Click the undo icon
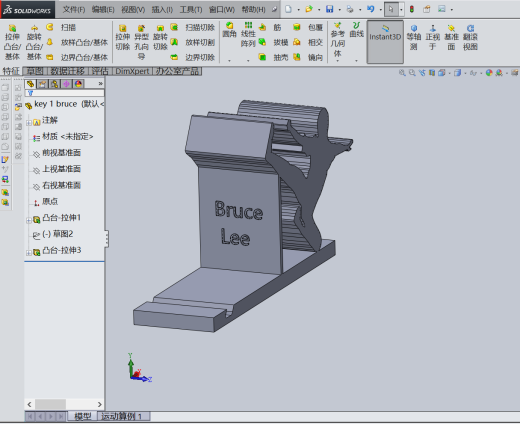The width and height of the screenshot is (520, 424). [x=371, y=9]
